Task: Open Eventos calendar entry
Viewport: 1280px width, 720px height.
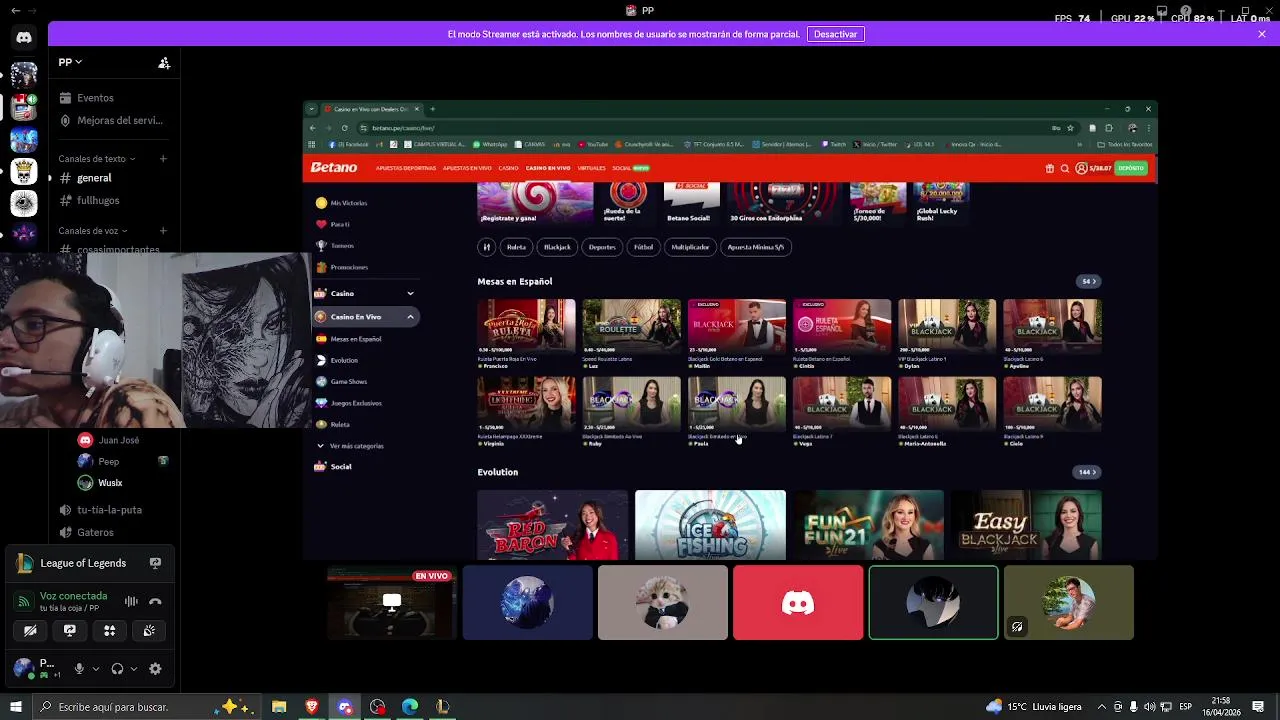Action: pos(95,98)
